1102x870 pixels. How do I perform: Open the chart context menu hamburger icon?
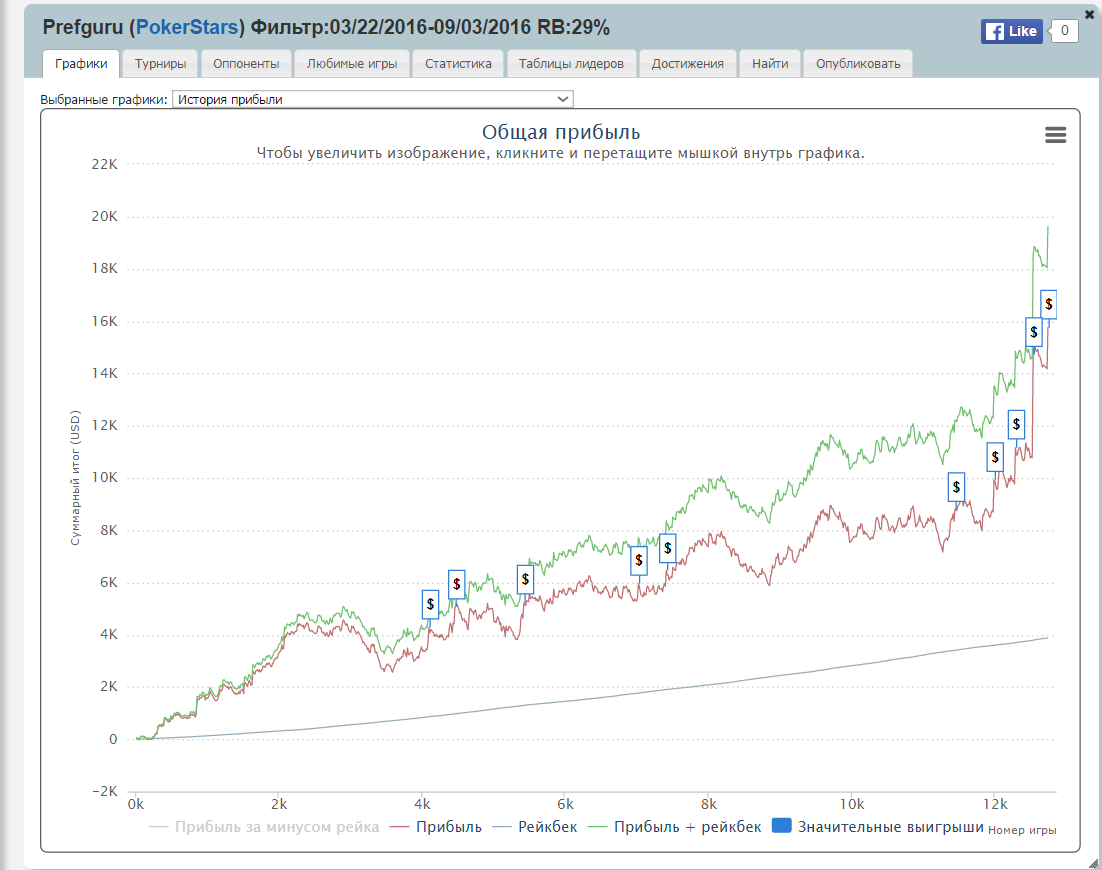(1055, 135)
